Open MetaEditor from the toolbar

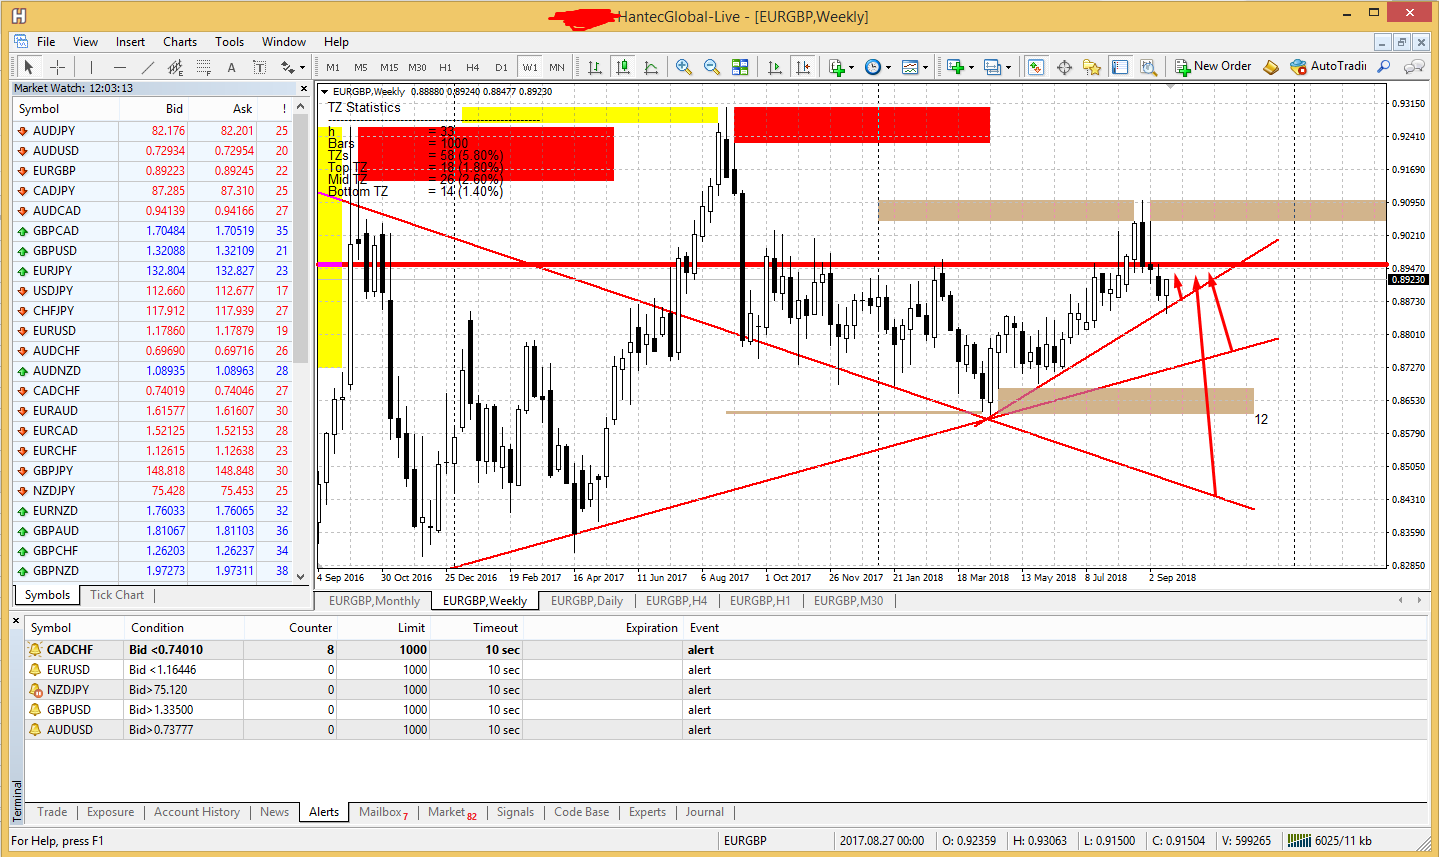tap(1271, 67)
